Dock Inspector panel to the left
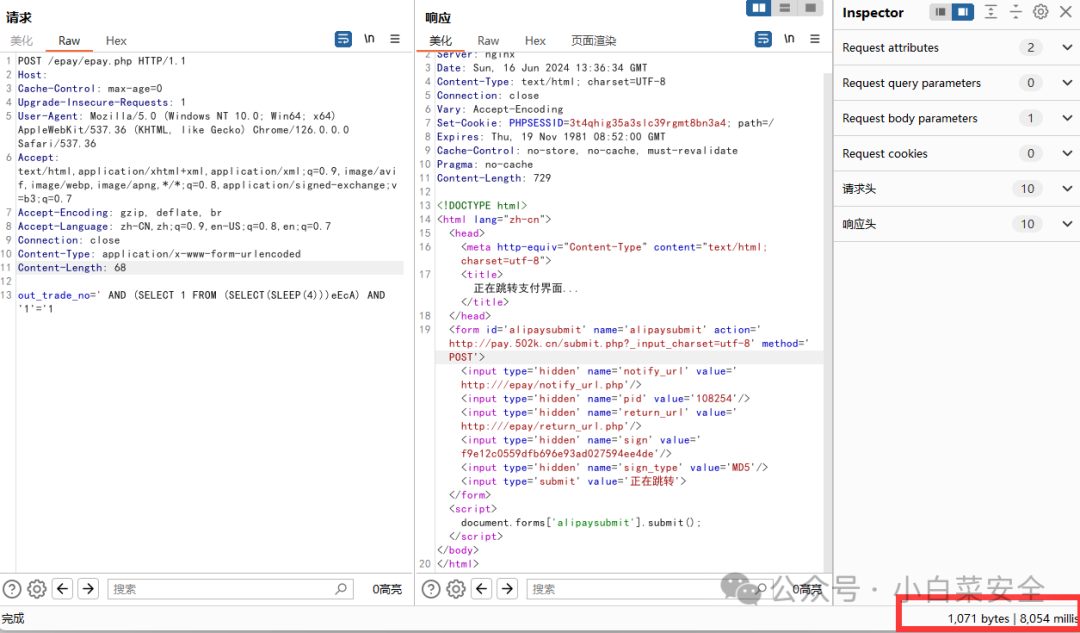 [941, 12]
